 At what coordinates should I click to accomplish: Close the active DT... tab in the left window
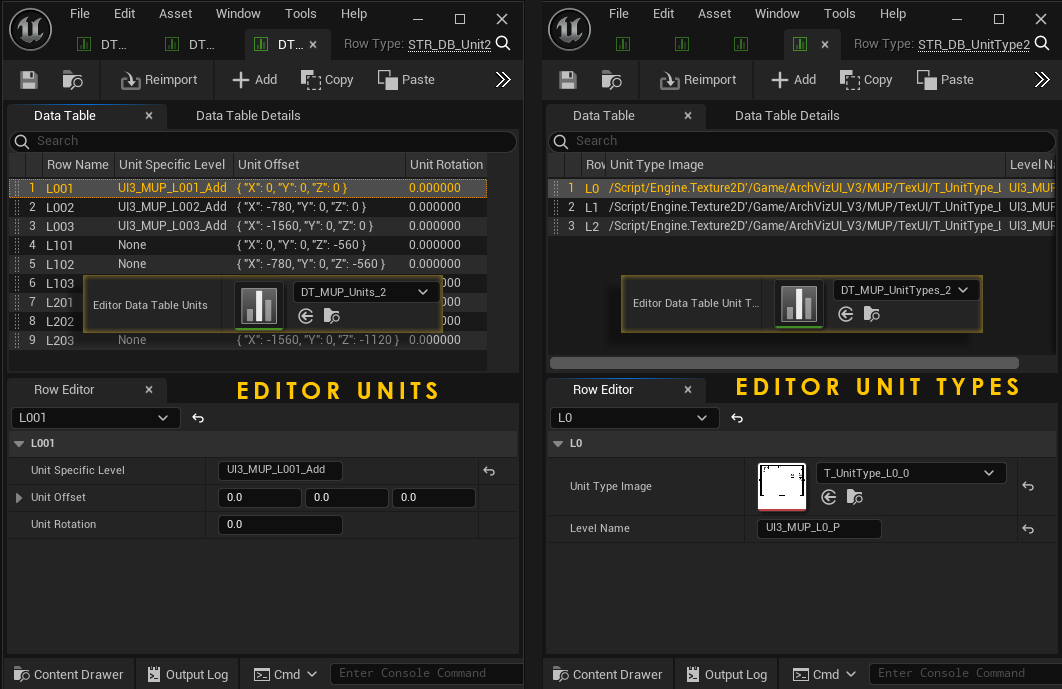click(313, 45)
